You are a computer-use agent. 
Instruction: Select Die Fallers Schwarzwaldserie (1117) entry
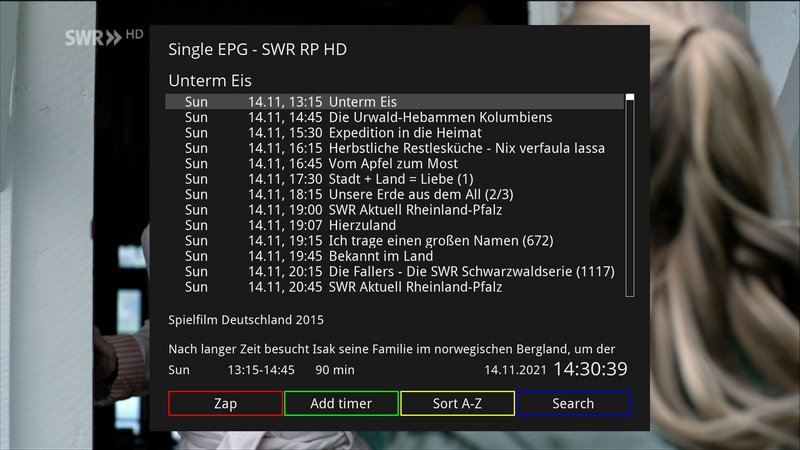pos(394,271)
